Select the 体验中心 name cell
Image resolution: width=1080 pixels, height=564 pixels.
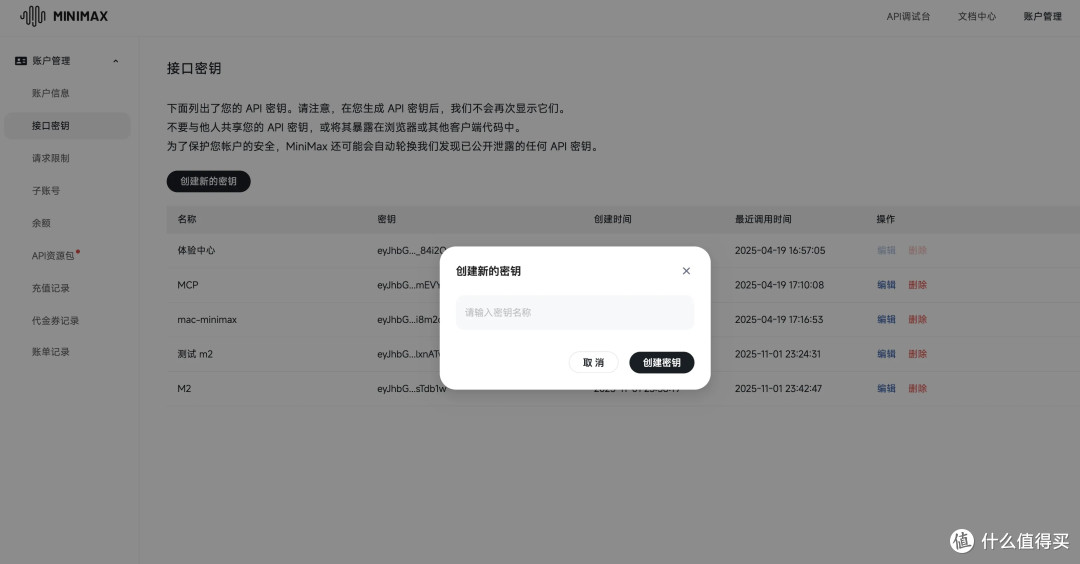point(196,250)
